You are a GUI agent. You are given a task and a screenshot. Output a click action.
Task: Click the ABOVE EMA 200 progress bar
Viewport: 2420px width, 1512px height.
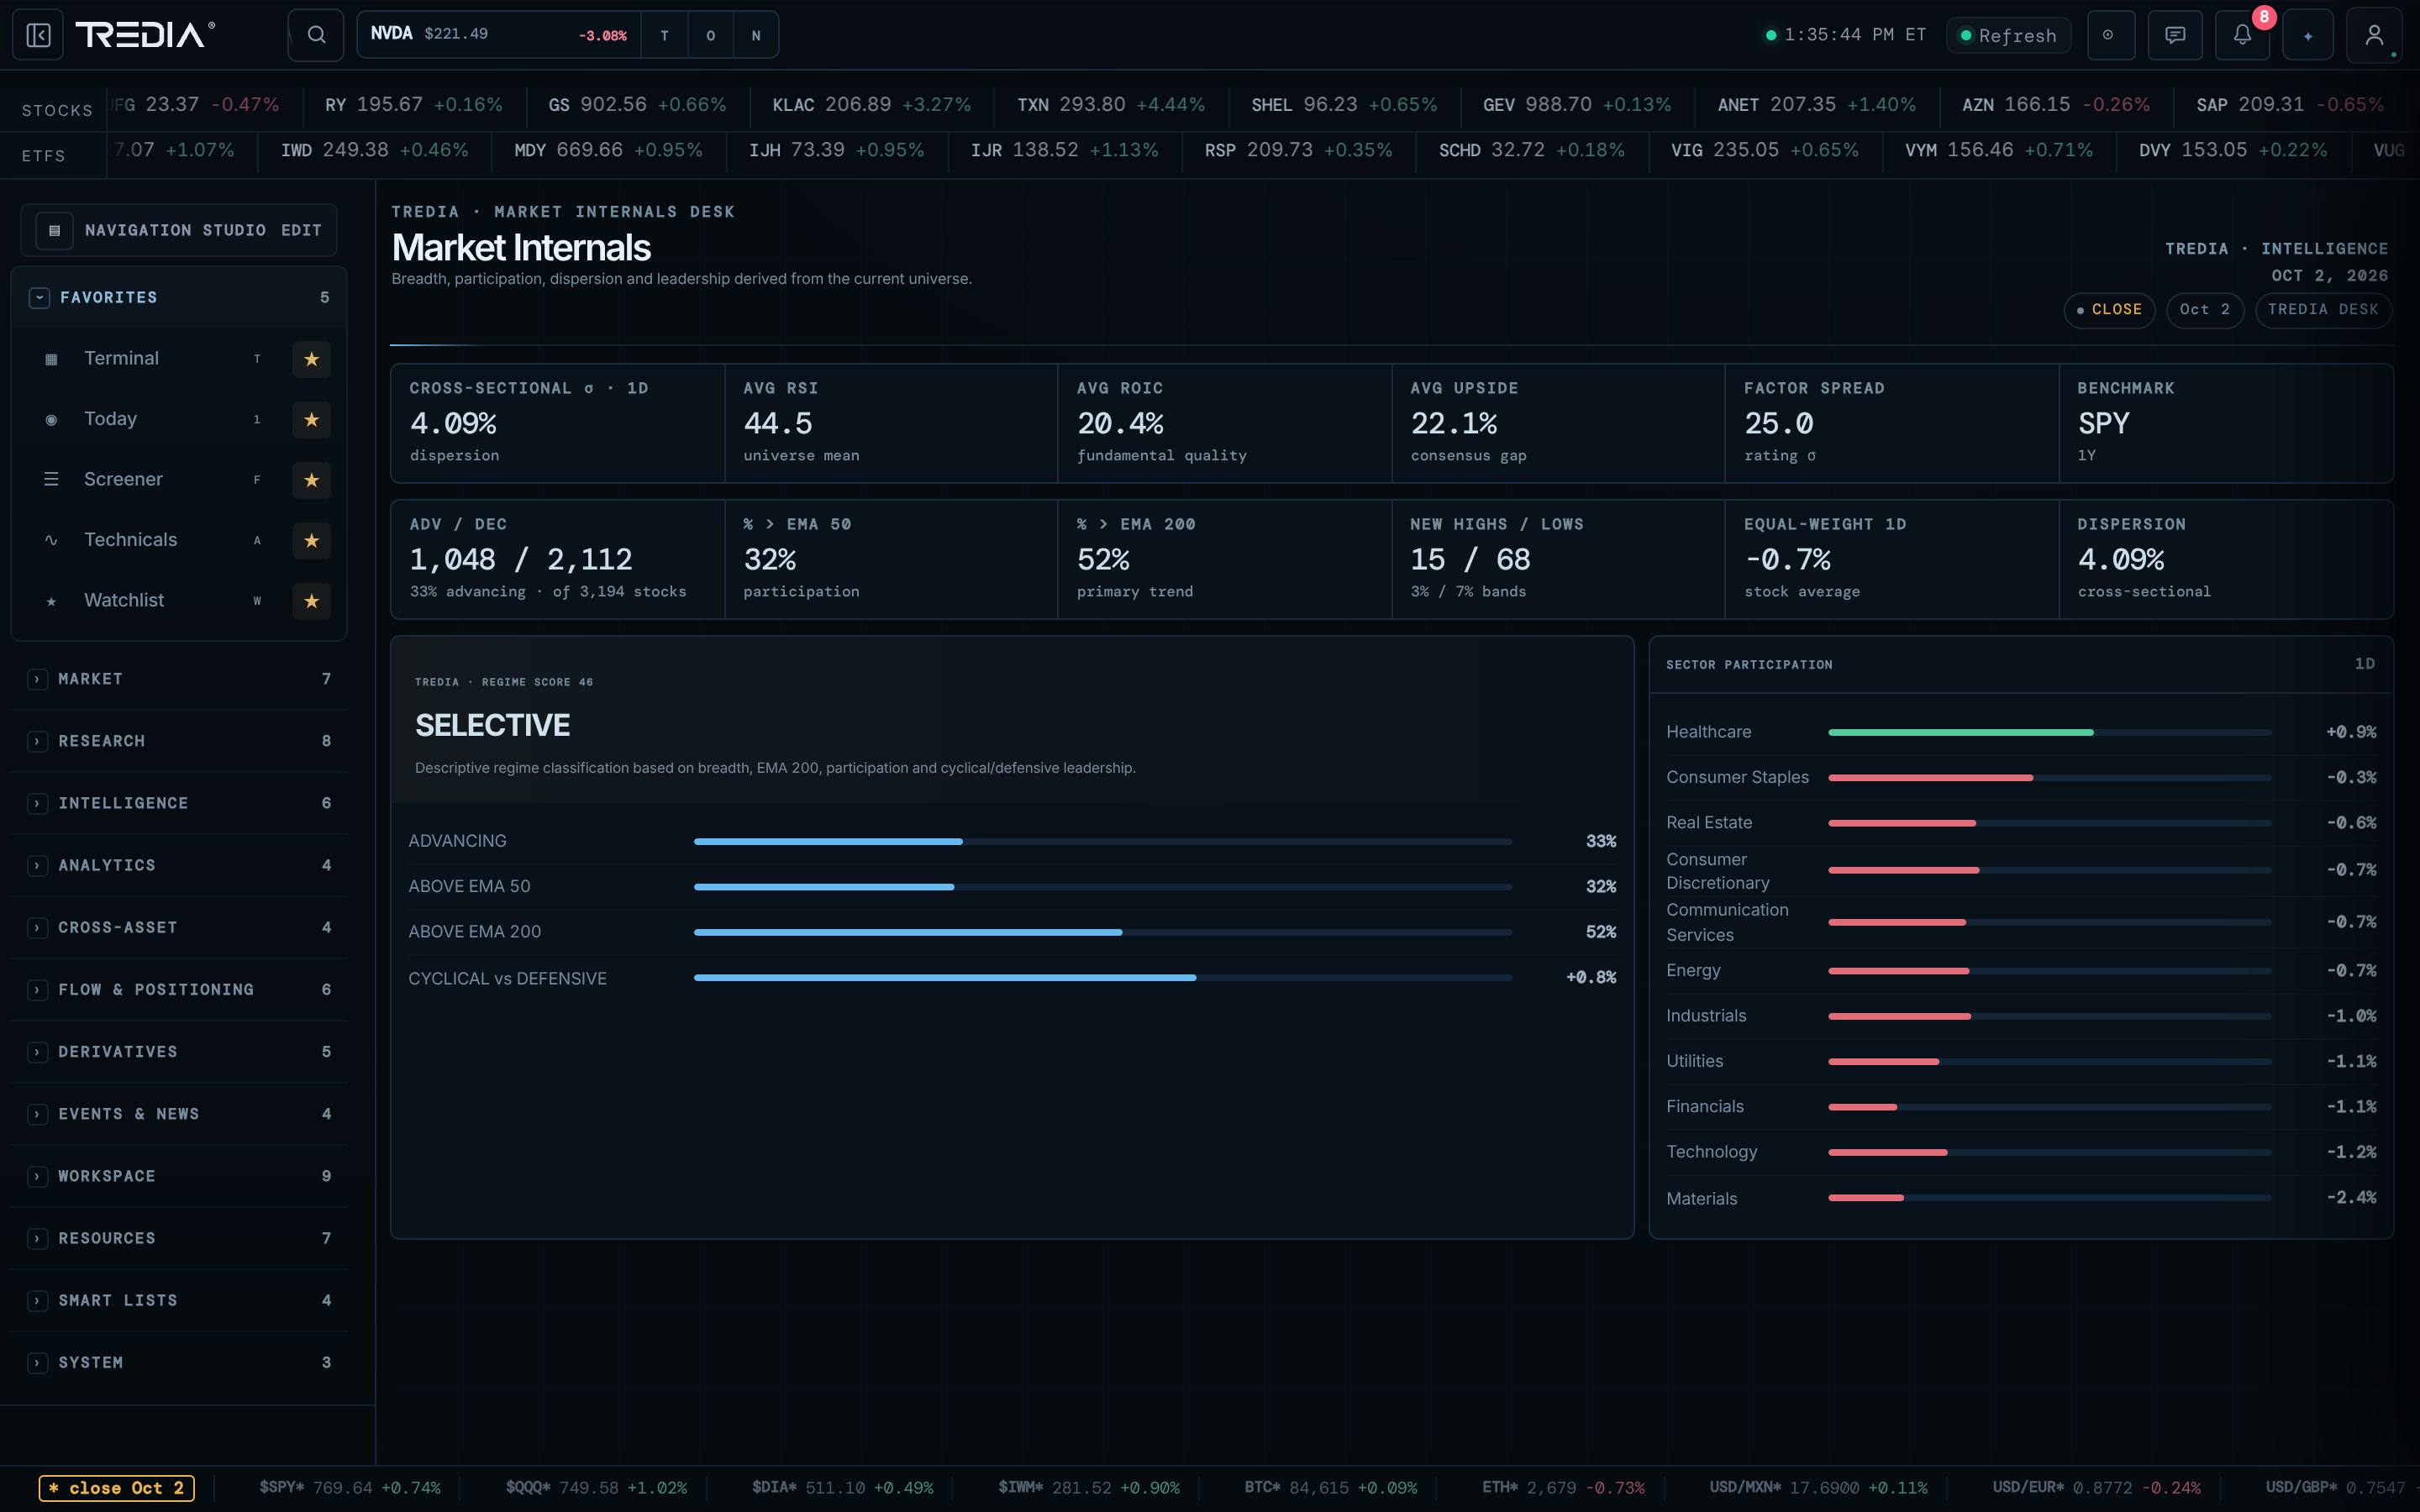coord(1102,932)
